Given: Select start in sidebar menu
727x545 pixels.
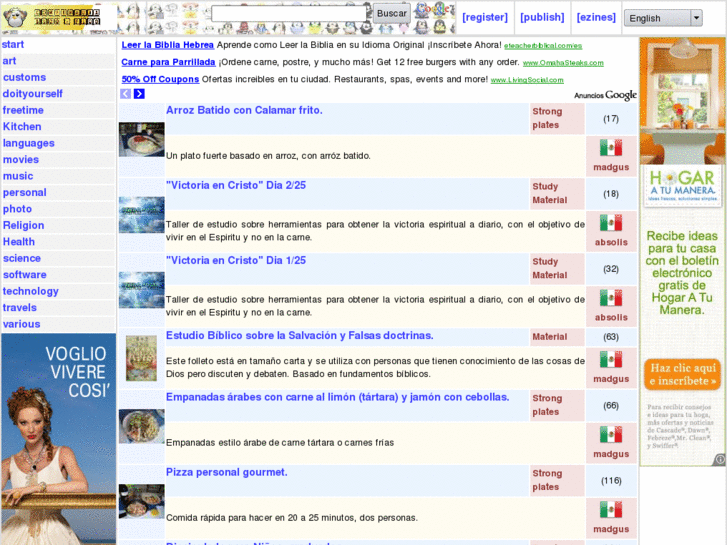Looking at the screenshot, I should (x=13, y=45).
